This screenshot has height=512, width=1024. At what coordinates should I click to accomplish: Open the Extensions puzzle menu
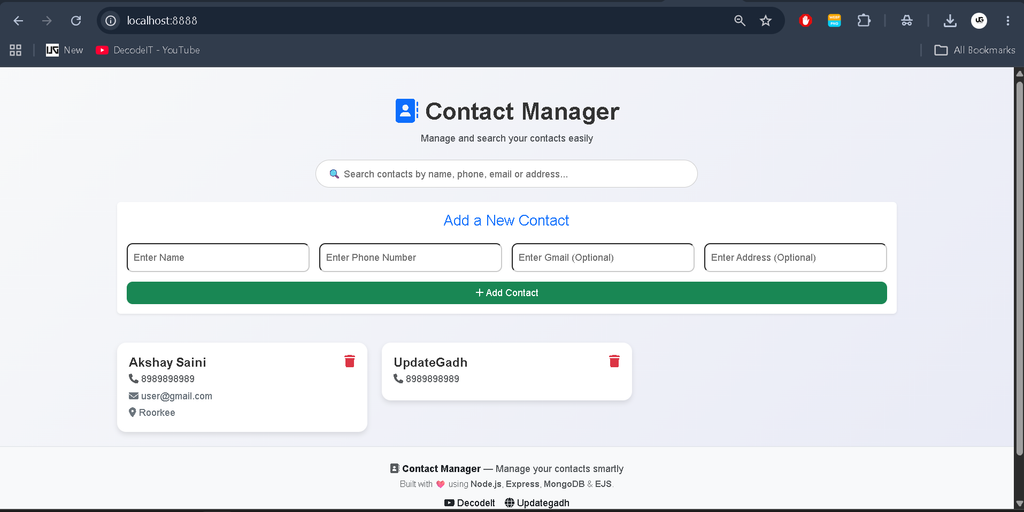[x=863, y=21]
